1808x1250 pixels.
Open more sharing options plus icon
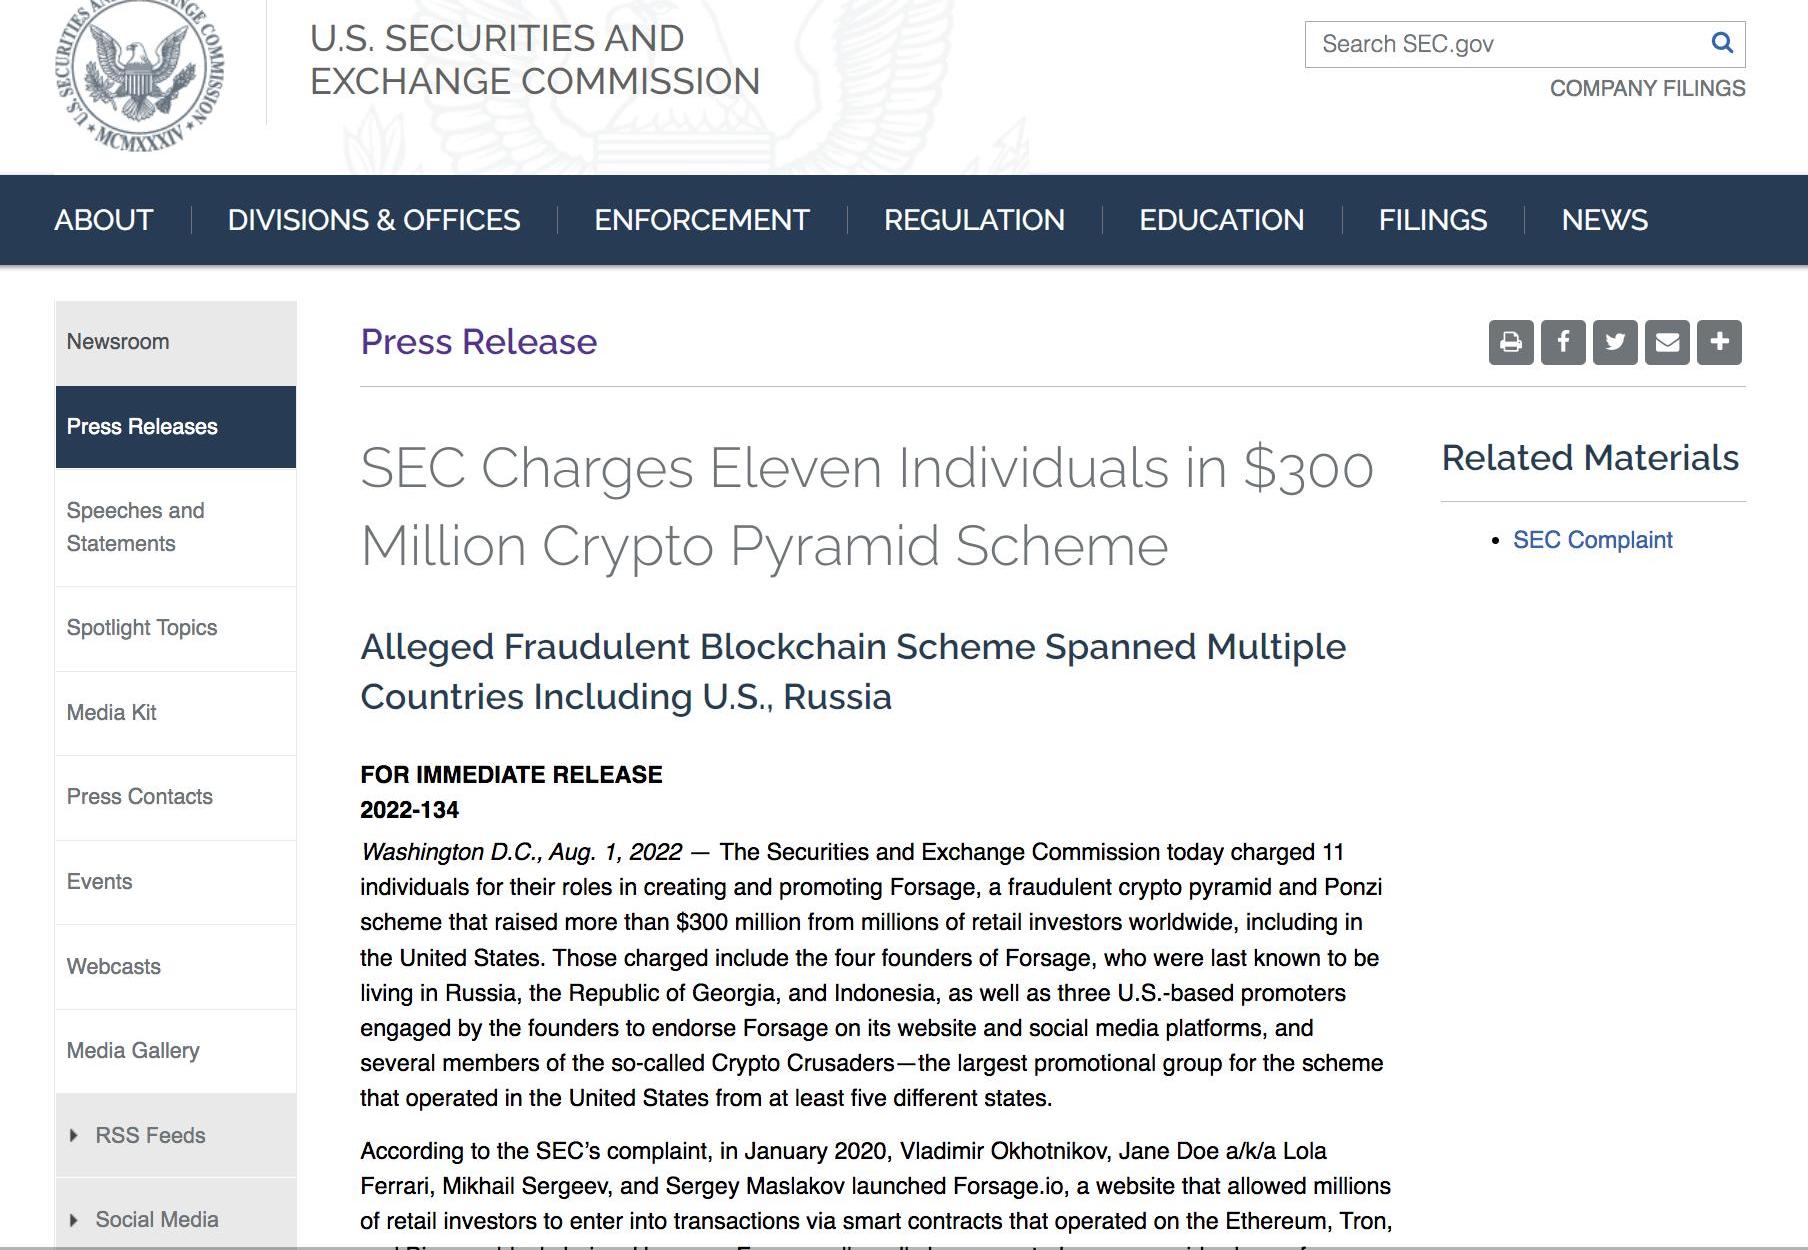point(1719,342)
